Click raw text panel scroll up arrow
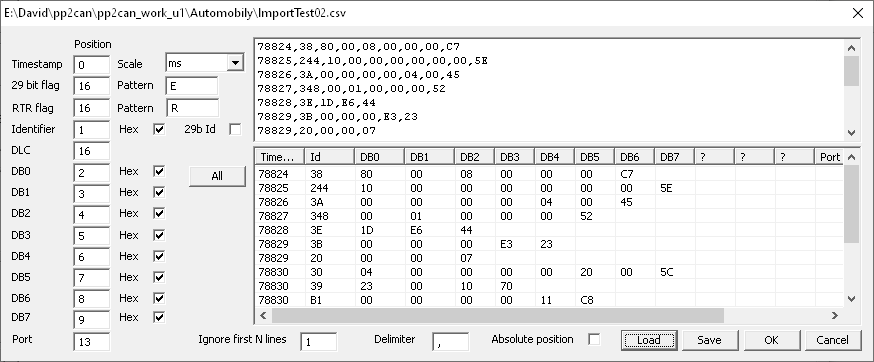The height and width of the screenshot is (362, 874). 851,48
